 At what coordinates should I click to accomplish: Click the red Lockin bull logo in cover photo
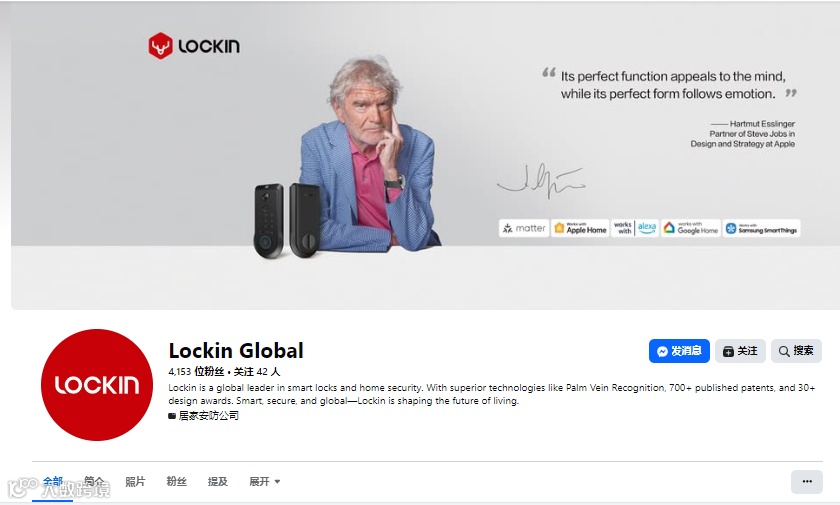[x=160, y=46]
